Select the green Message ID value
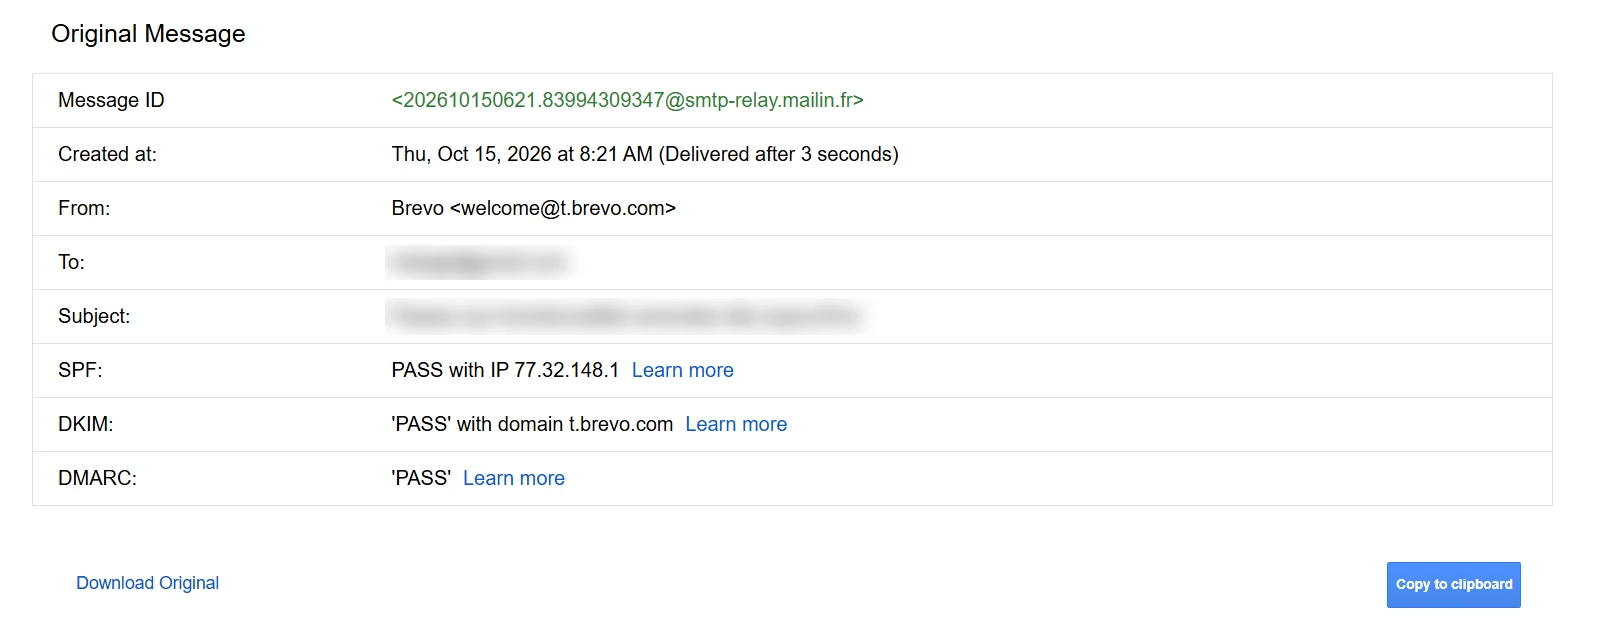 tap(627, 100)
